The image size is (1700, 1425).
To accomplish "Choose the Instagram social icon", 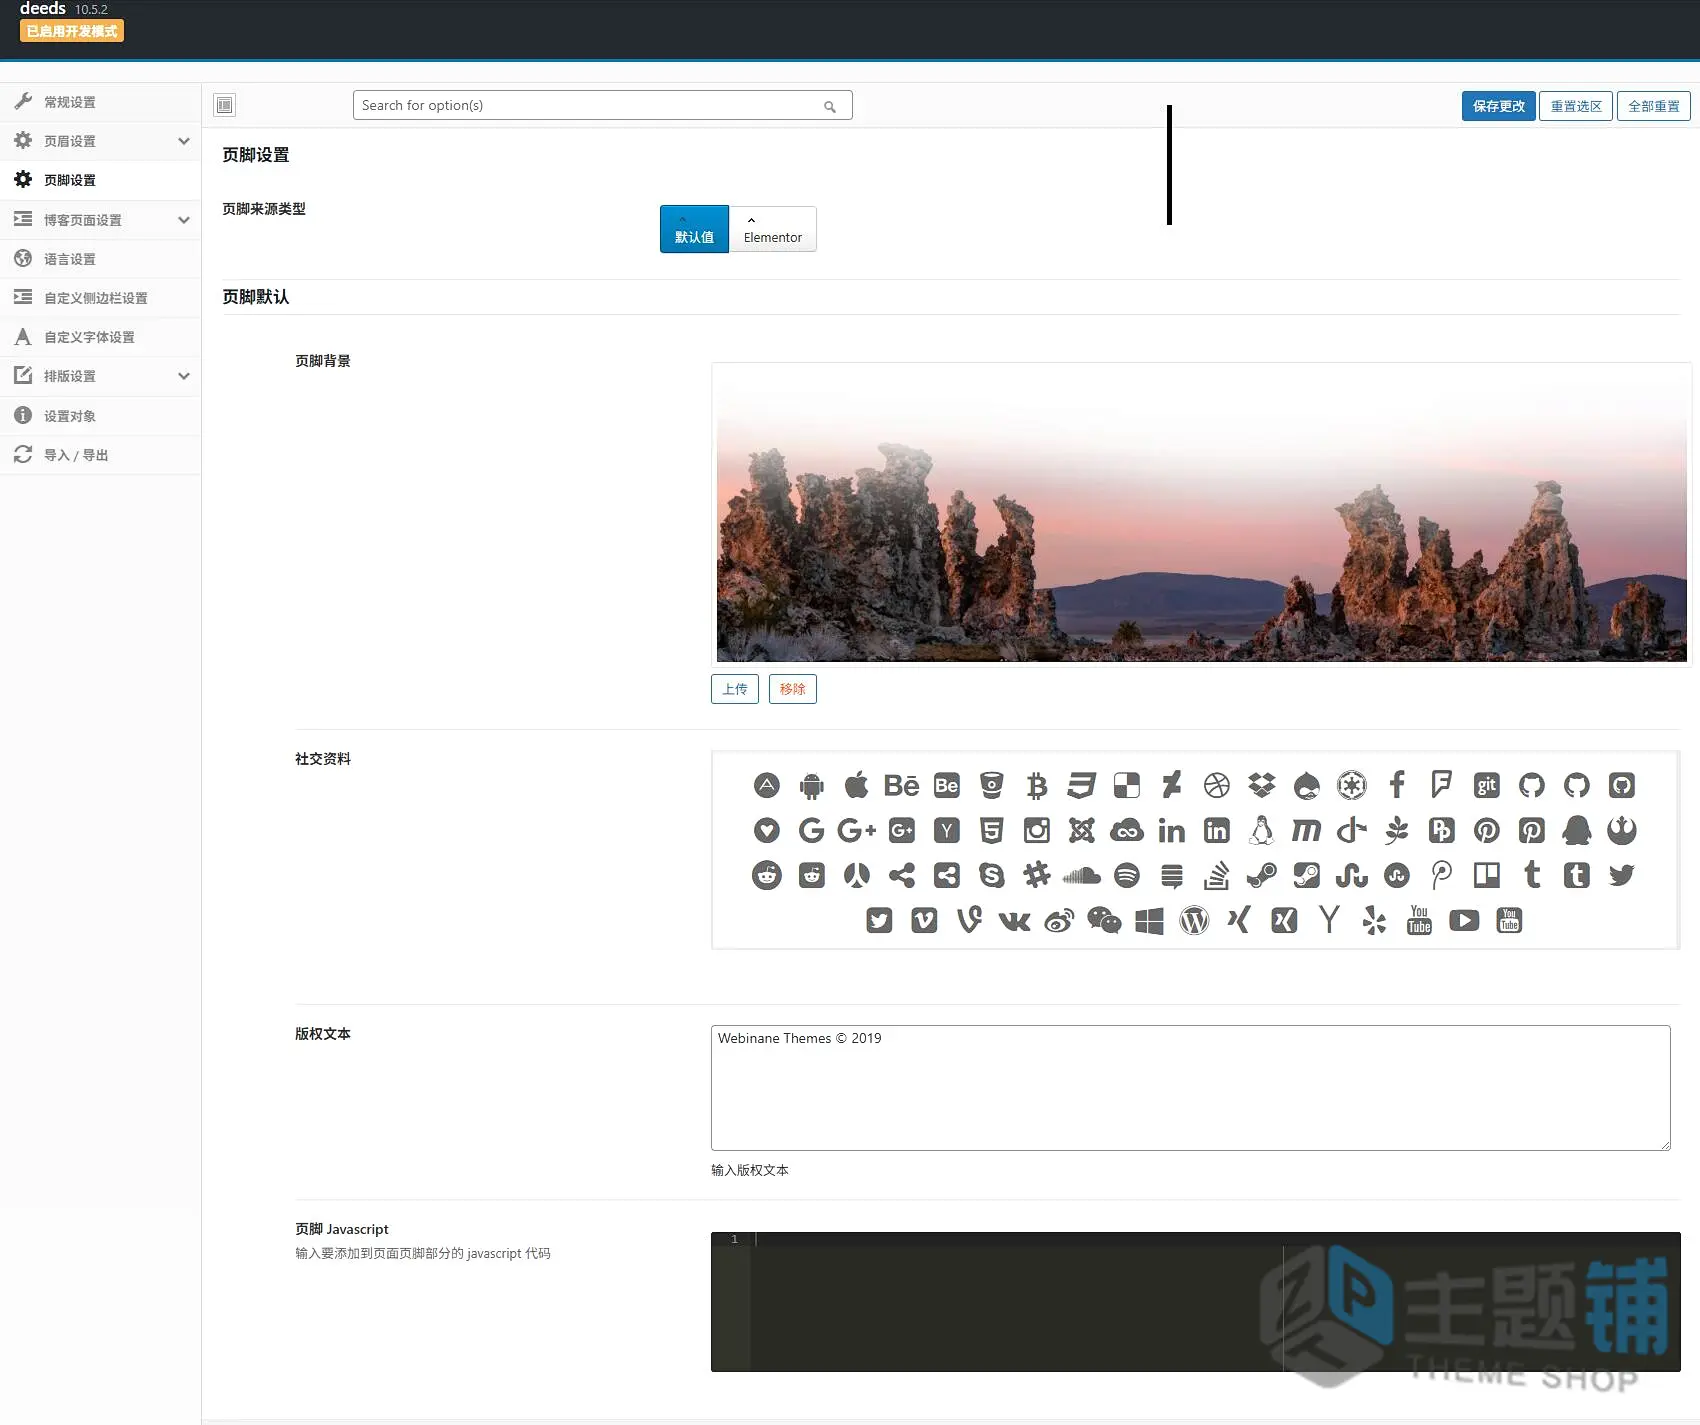I will (1037, 831).
